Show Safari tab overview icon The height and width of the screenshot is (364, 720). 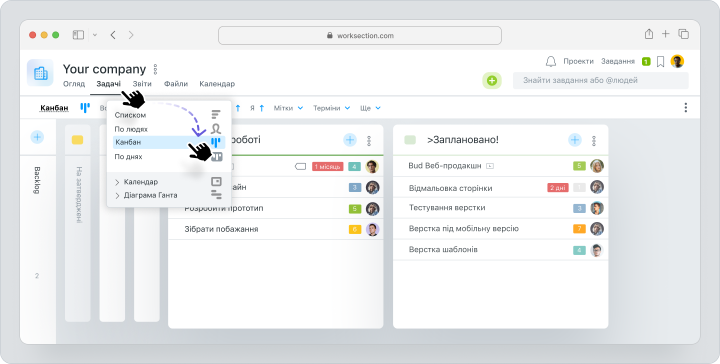pyautogui.click(x=684, y=34)
